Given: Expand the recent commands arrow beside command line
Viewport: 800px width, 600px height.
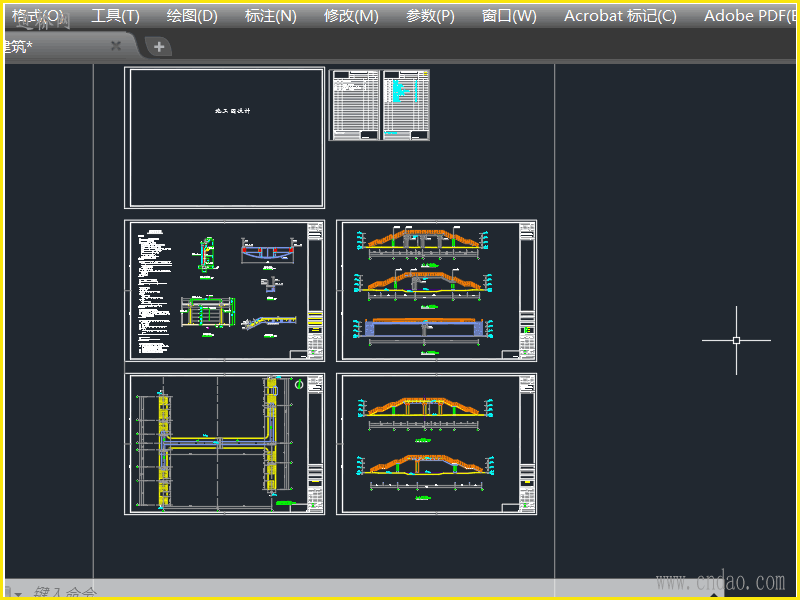Looking at the screenshot, I should pos(17,593).
